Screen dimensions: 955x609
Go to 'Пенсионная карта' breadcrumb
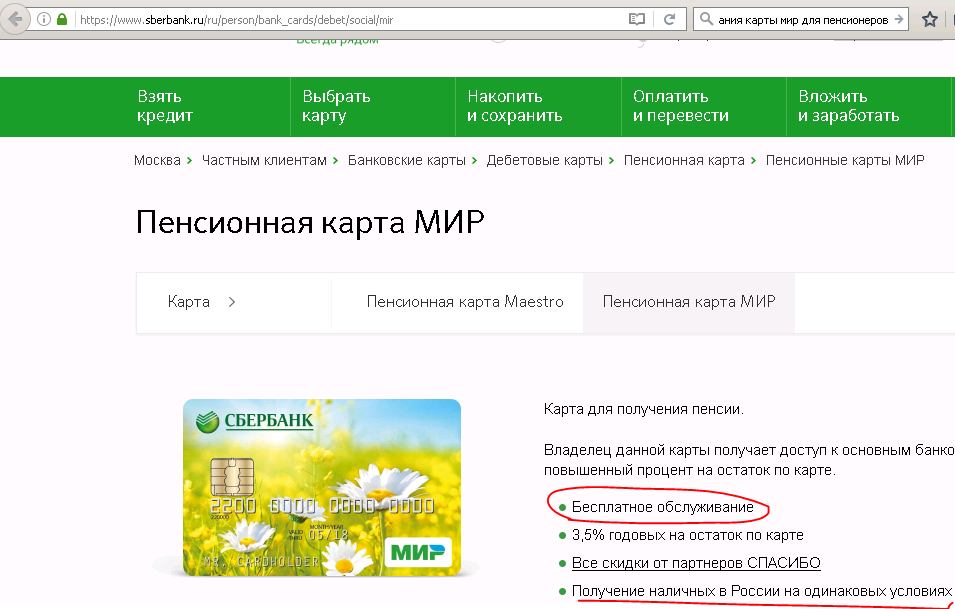[x=684, y=160]
